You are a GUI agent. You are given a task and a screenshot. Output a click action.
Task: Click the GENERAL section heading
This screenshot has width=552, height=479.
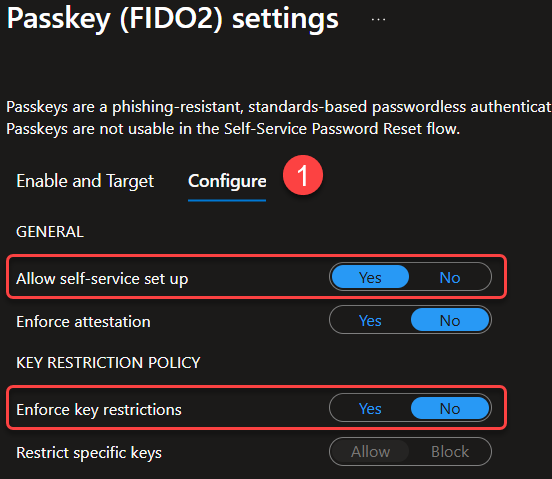click(x=50, y=232)
